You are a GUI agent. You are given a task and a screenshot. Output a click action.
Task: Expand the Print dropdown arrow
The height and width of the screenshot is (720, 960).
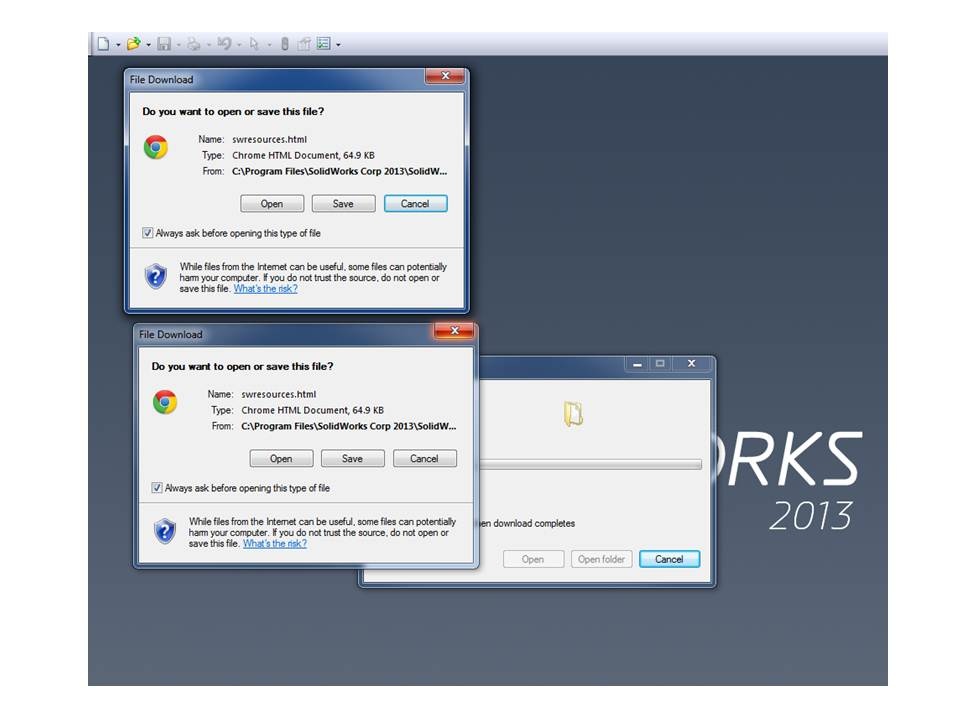coord(208,45)
